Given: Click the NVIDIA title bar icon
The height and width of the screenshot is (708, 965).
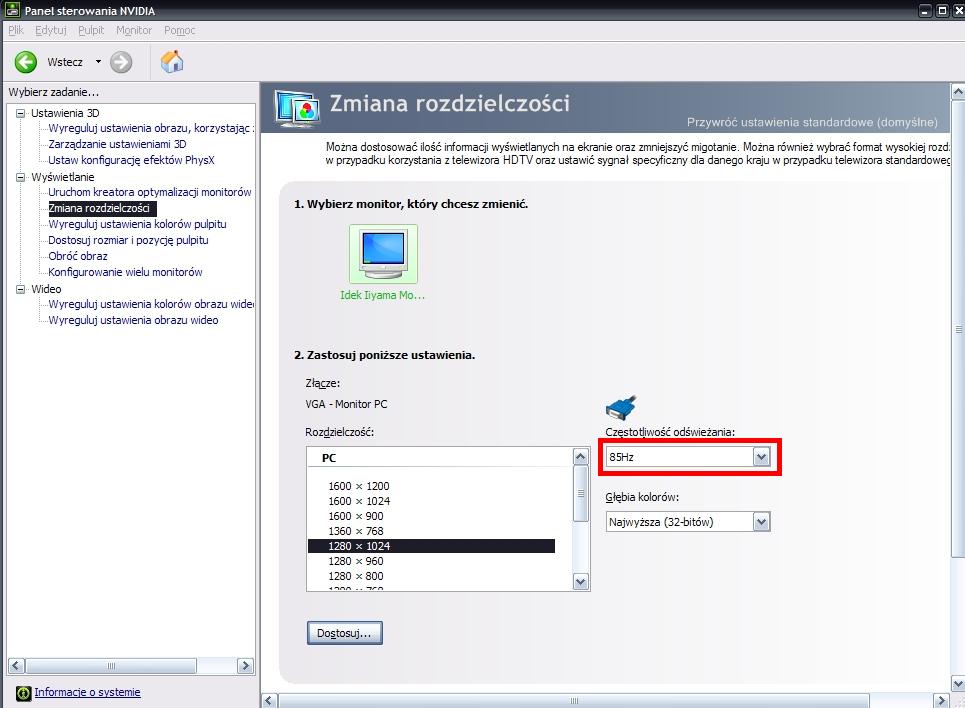Looking at the screenshot, I should coord(12,10).
